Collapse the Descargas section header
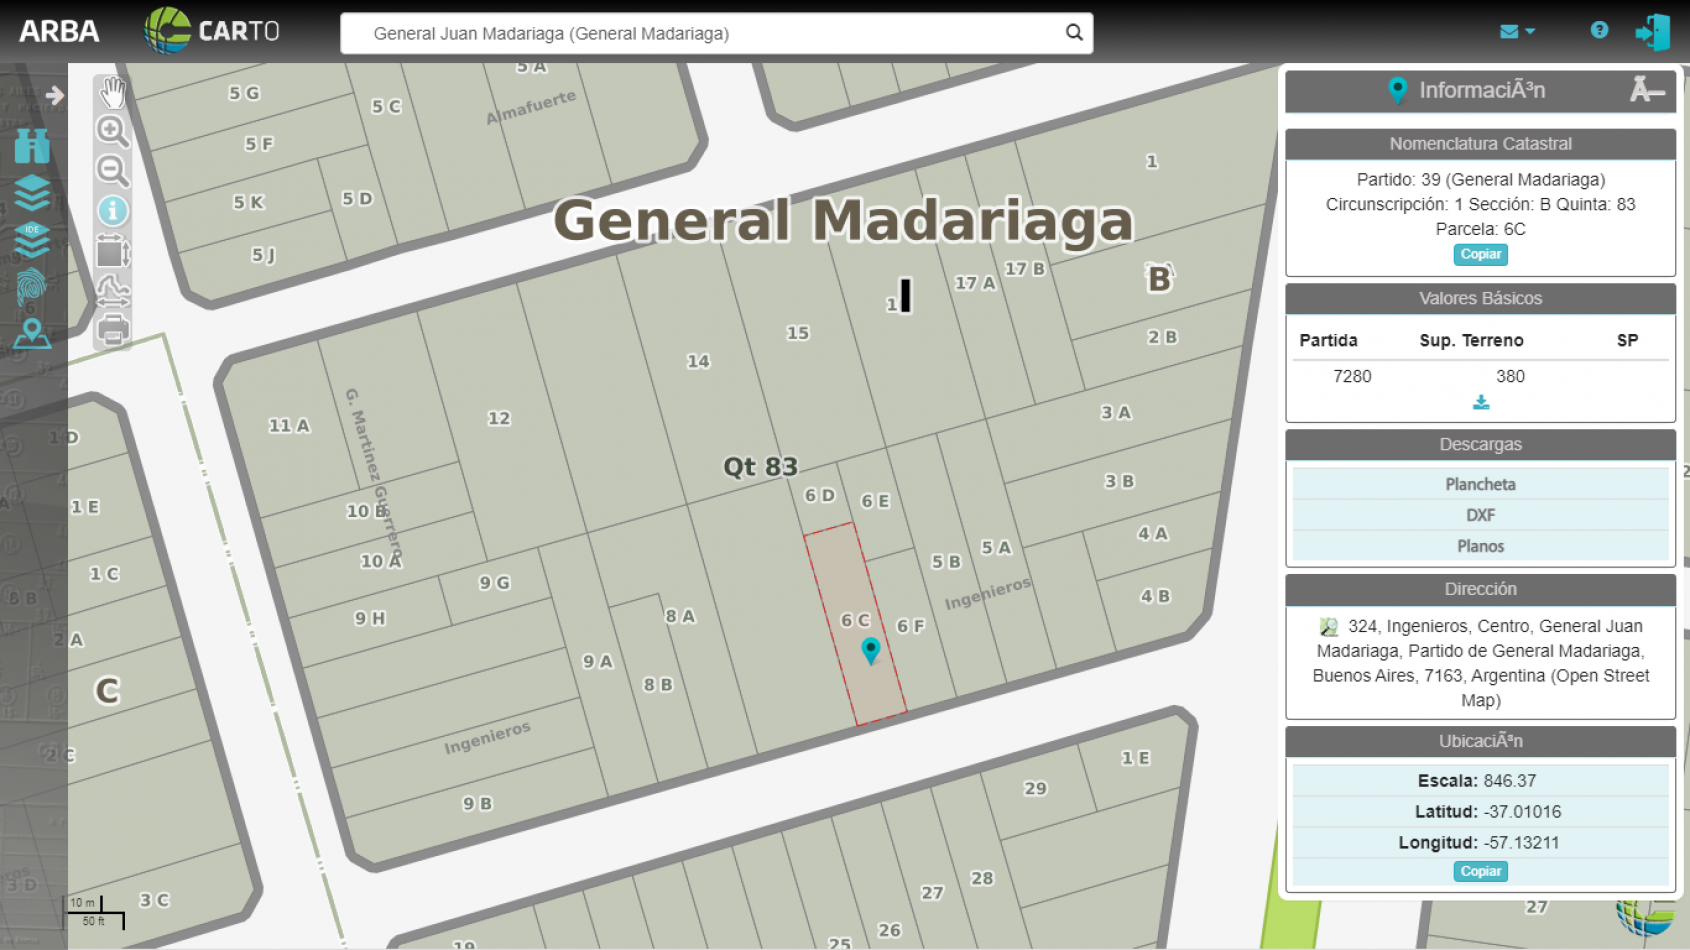The image size is (1690, 950). click(x=1480, y=444)
